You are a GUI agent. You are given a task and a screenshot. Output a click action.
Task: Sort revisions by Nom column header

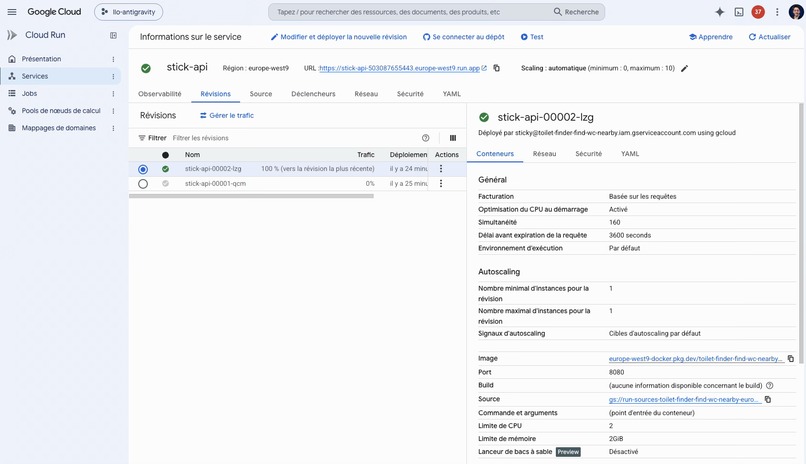pos(192,155)
